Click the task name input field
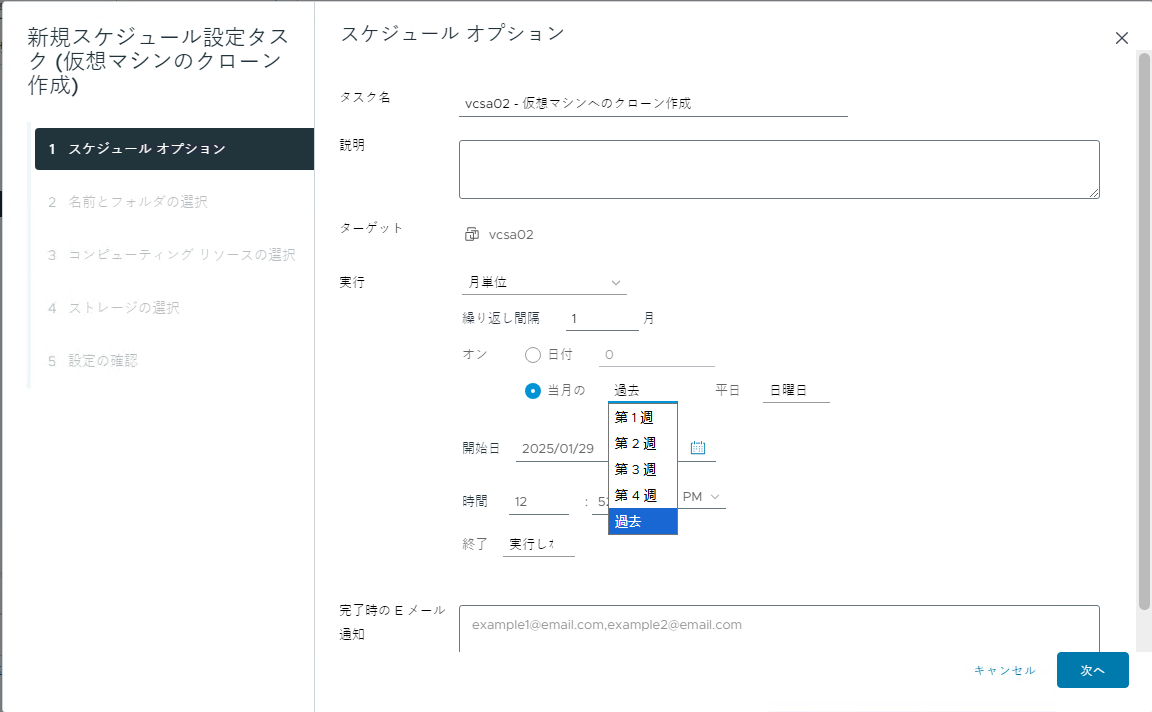 [652, 103]
